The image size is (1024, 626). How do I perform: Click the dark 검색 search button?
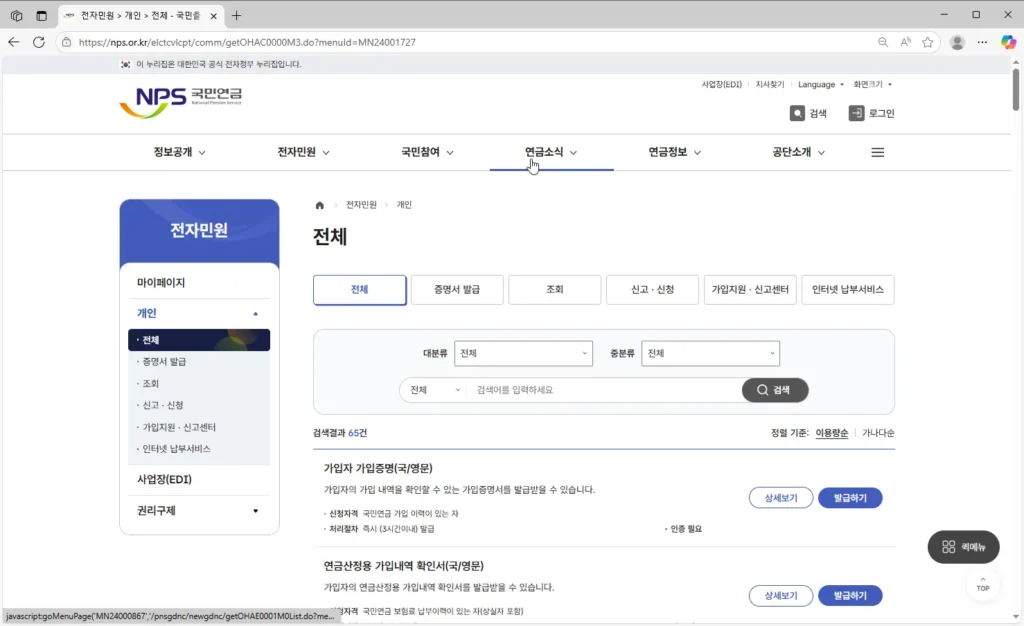(x=775, y=390)
